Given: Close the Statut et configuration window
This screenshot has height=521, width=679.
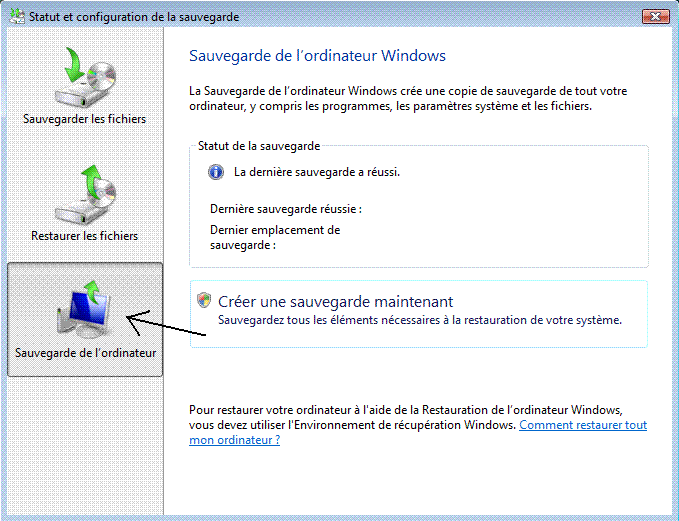Looking at the screenshot, I should pos(656,16).
